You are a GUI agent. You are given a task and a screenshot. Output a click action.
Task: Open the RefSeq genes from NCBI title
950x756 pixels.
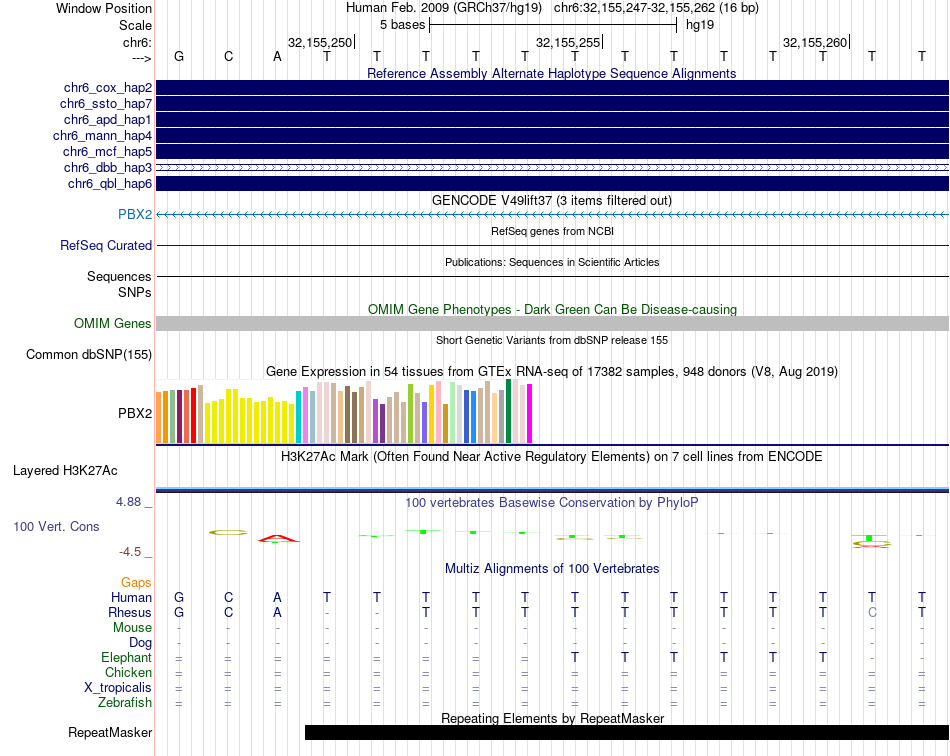pyautogui.click(x=553, y=231)
